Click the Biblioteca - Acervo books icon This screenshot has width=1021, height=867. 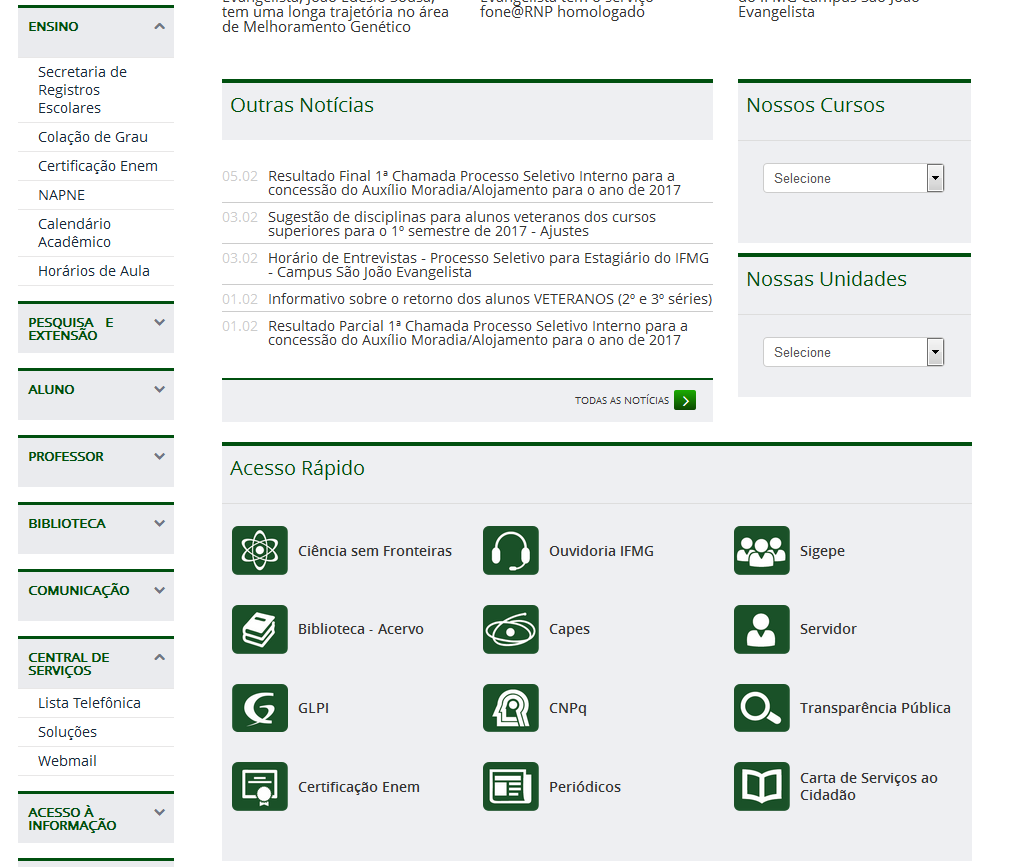click(x=260, y=629)
